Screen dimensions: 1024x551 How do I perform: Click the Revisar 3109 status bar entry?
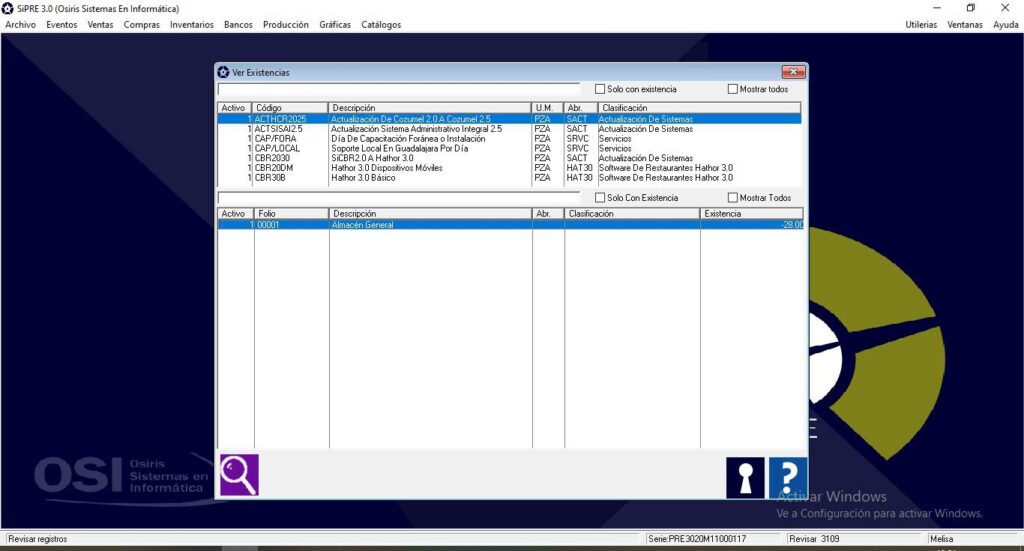(x=814, y=539)
